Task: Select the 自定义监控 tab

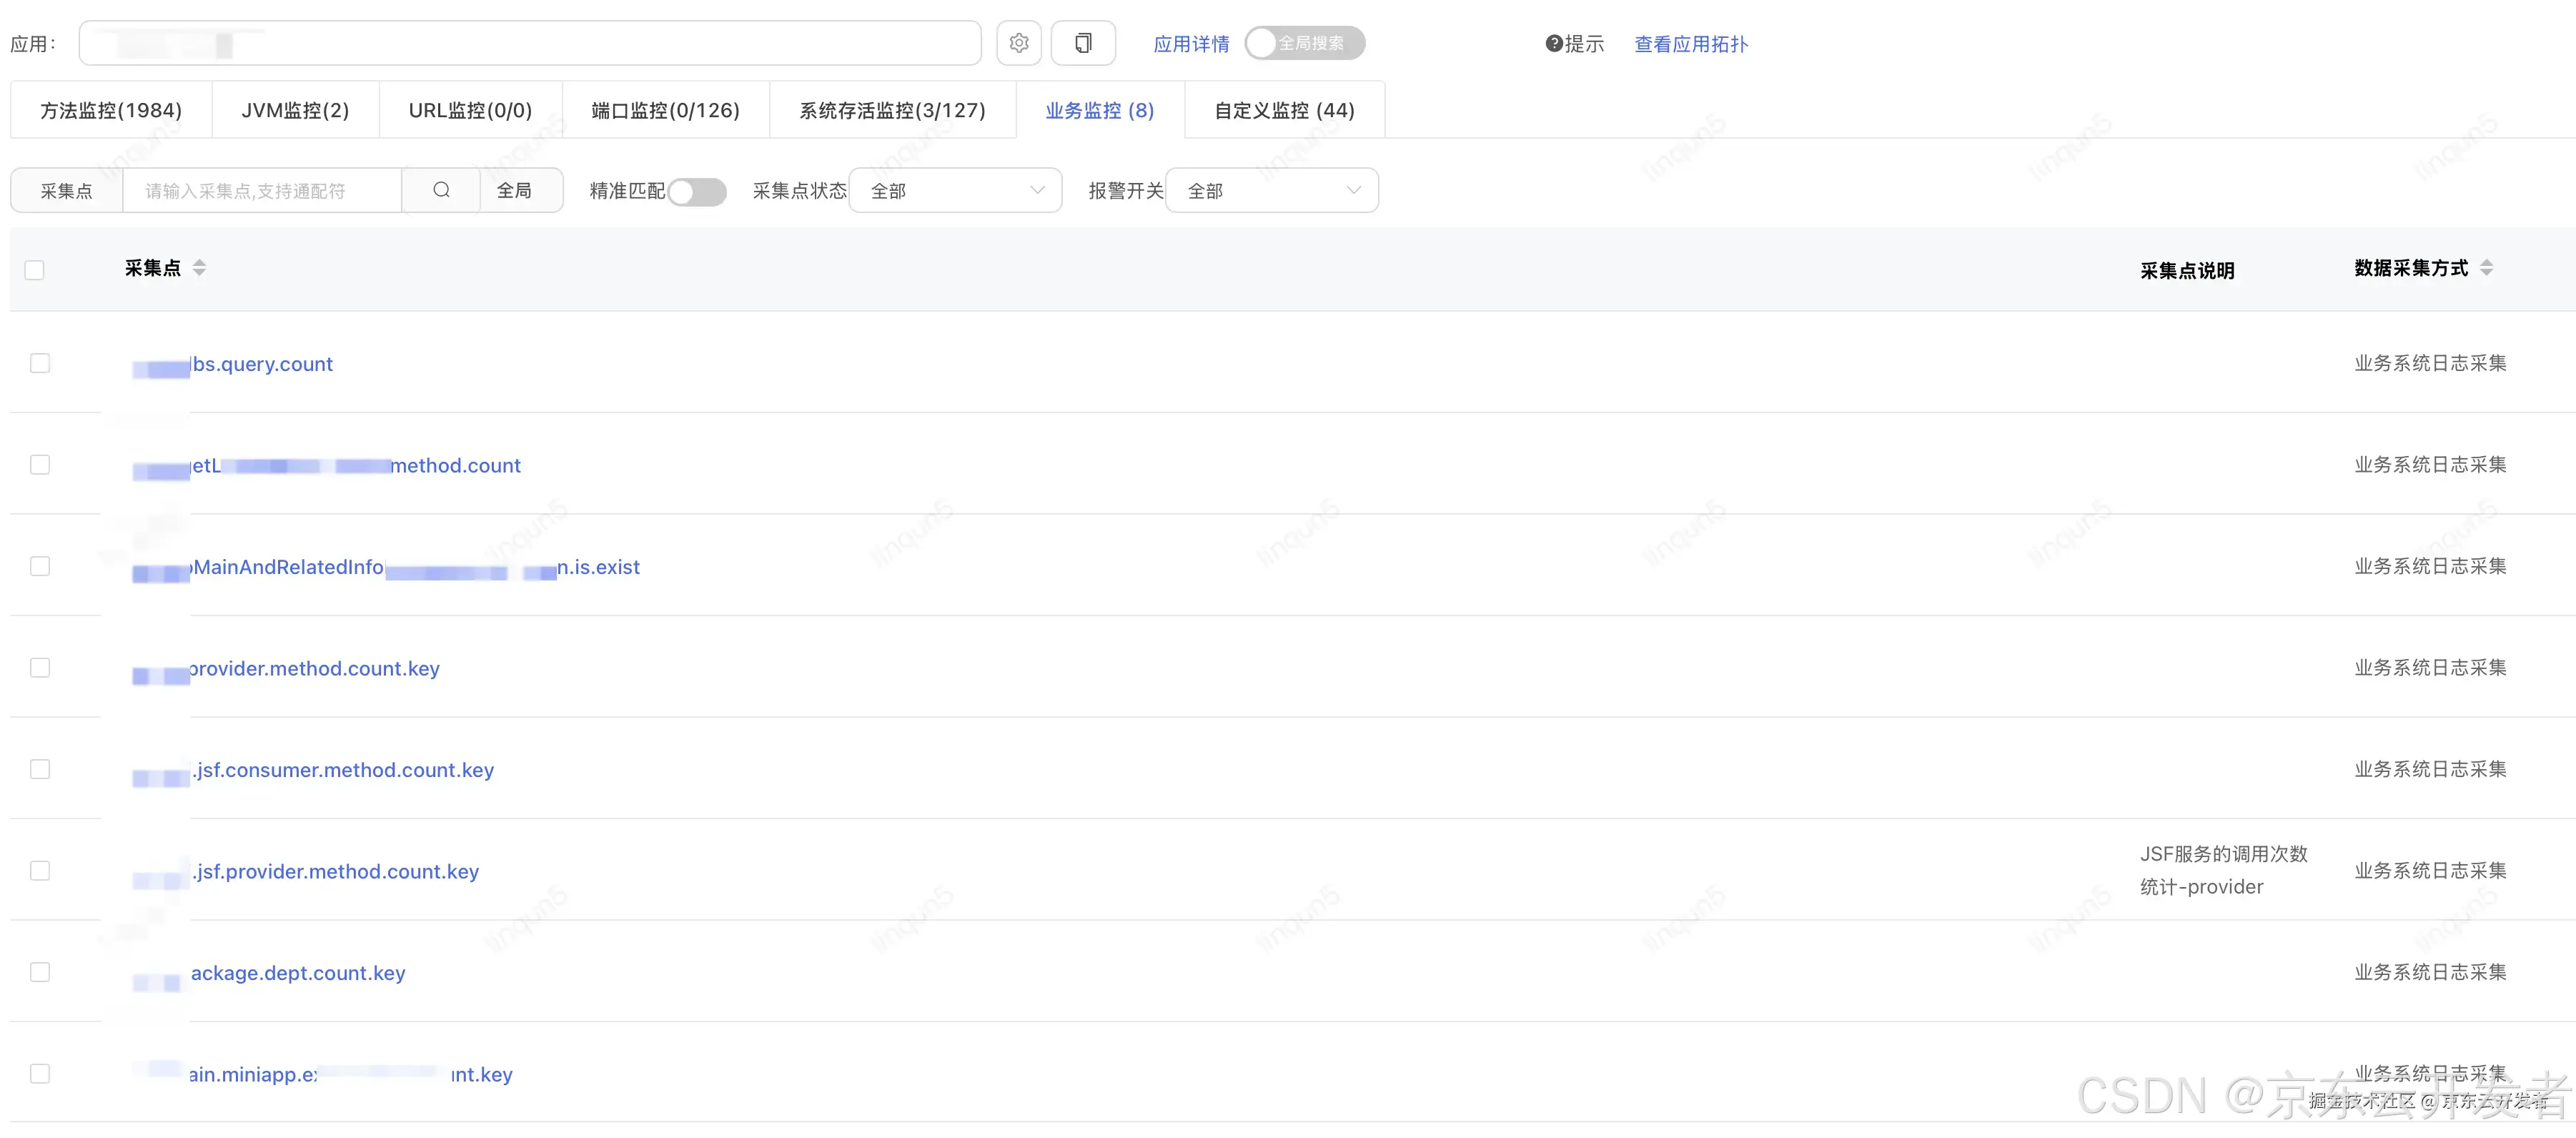Action: pos(1284,110)
